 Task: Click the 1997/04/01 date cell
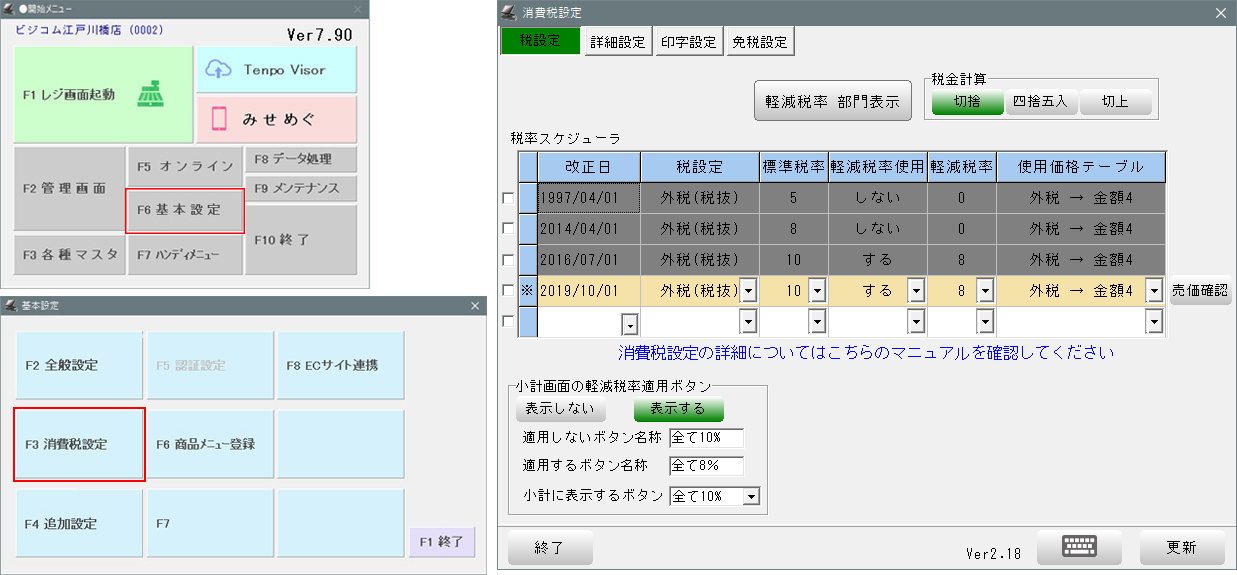pos(589,198)
